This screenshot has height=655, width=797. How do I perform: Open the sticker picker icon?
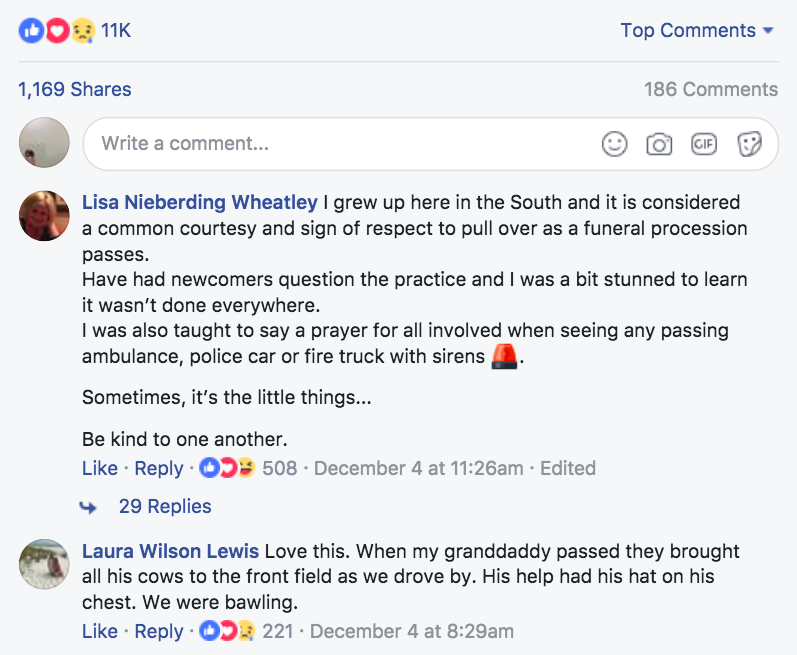pos(750,144)
